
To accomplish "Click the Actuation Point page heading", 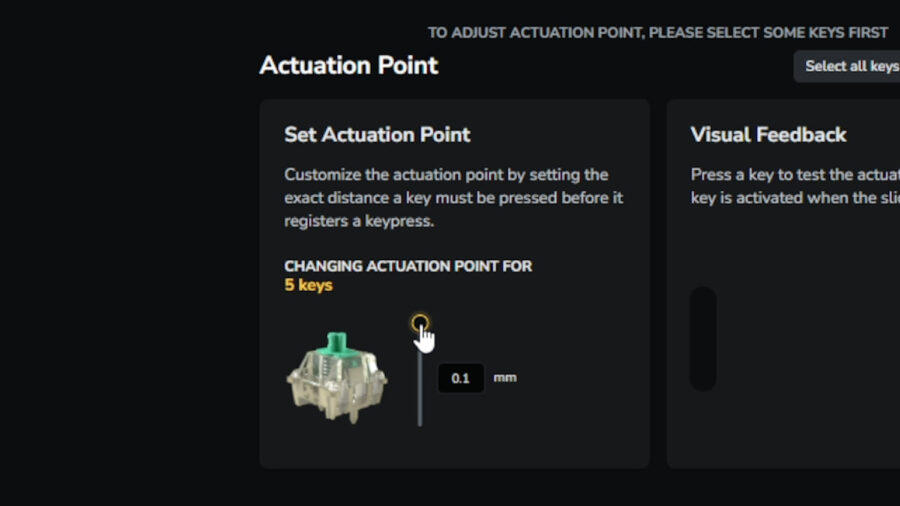I will (x=348, y=66).
